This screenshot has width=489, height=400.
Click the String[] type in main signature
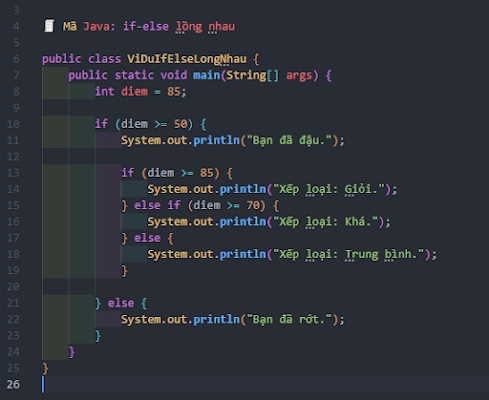click(x=253, y=75)
